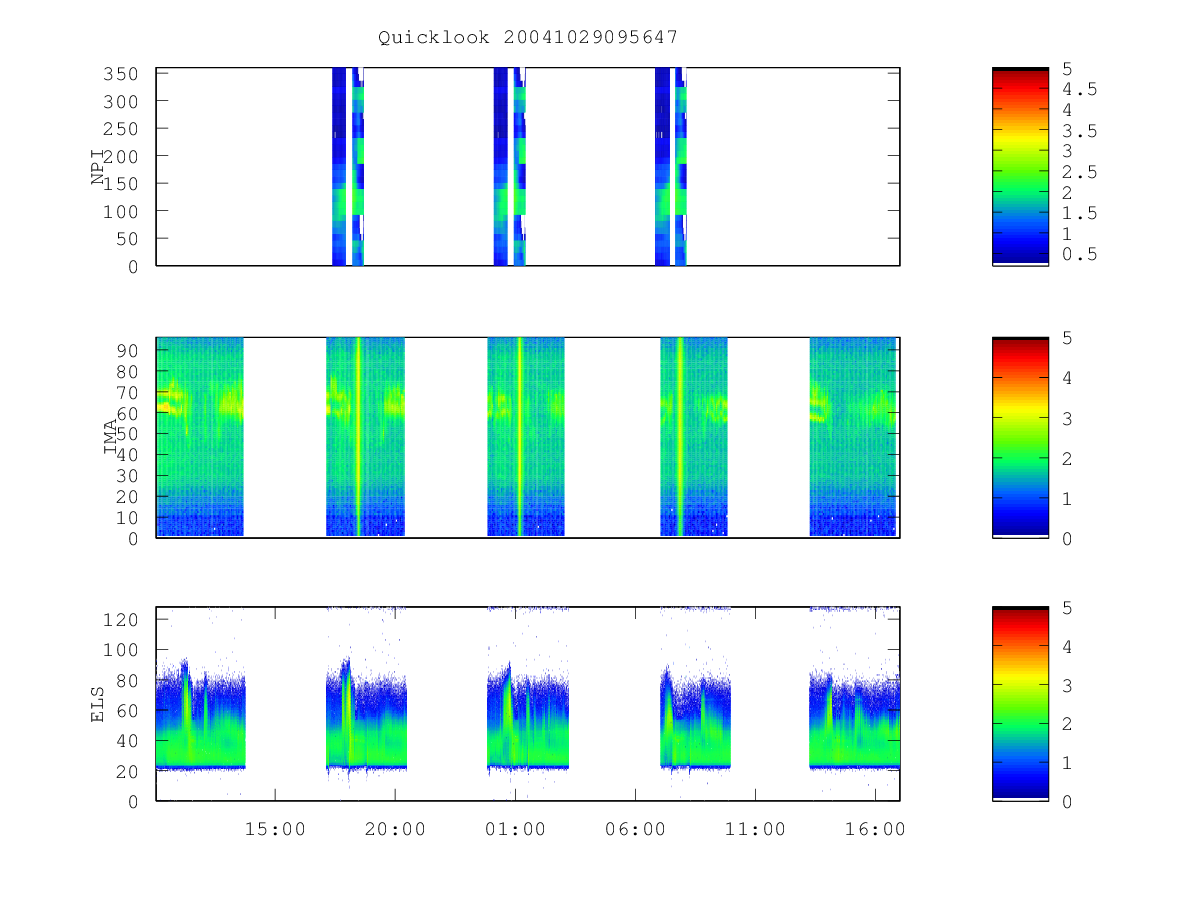Click the '11:00' time axis label
Image resolution: width=1200 pixels, height=900 pixels.
point(755,829)
